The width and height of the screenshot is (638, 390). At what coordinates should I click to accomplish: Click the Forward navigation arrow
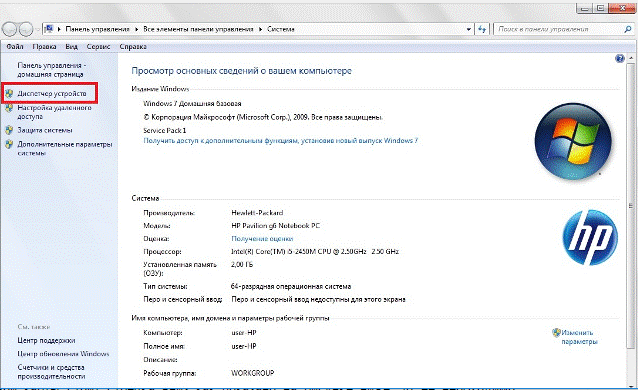tap(26, 29)
